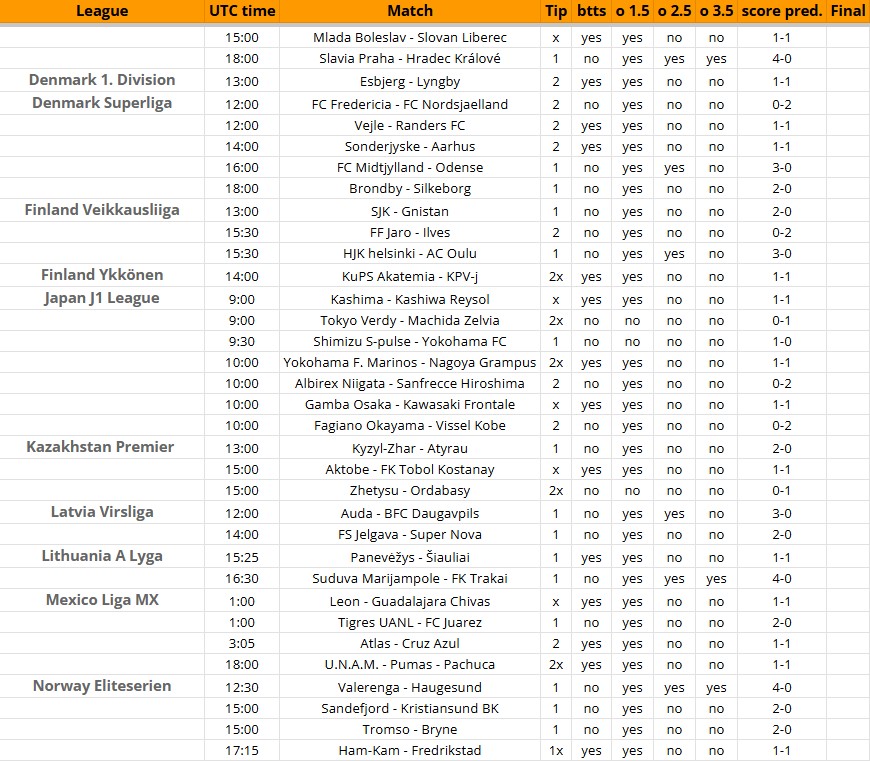
Task: Click the FS Jelgava - Super Nova match
Action: coord(410,535)
